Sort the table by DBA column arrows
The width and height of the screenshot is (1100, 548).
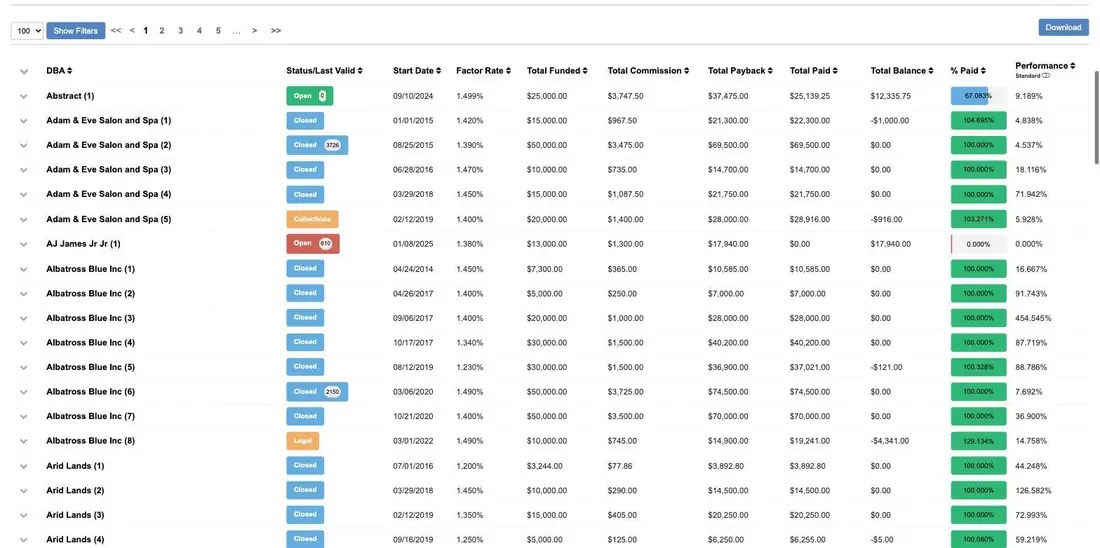click(69, 71)
